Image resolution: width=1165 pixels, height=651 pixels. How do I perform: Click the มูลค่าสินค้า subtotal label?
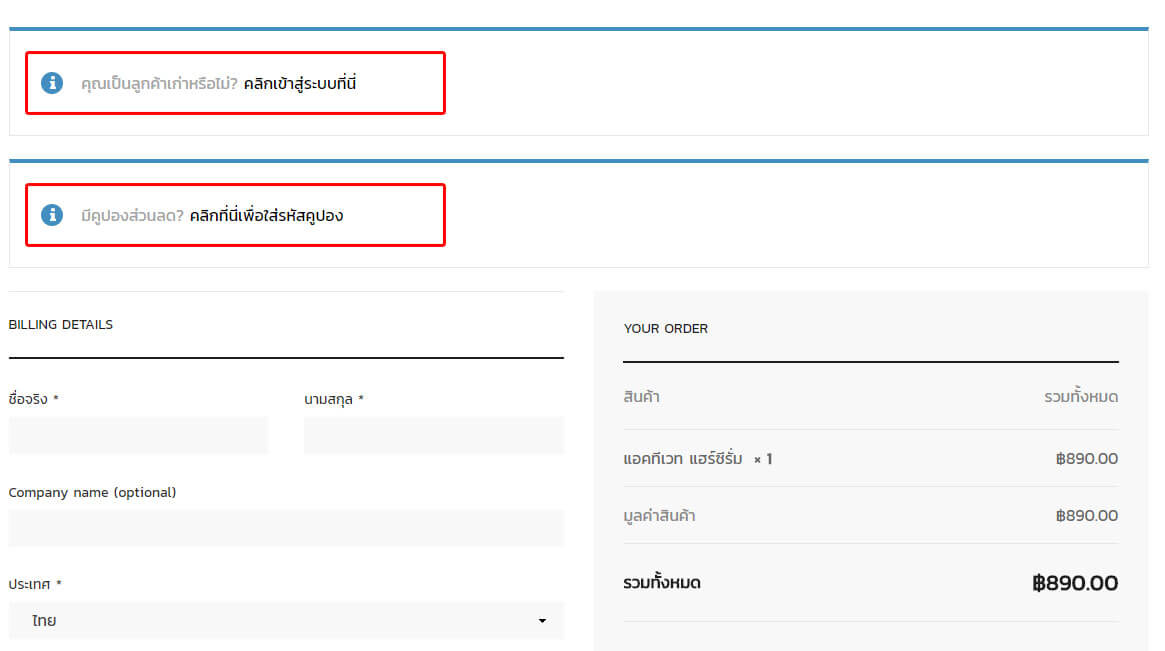(659, 516)
